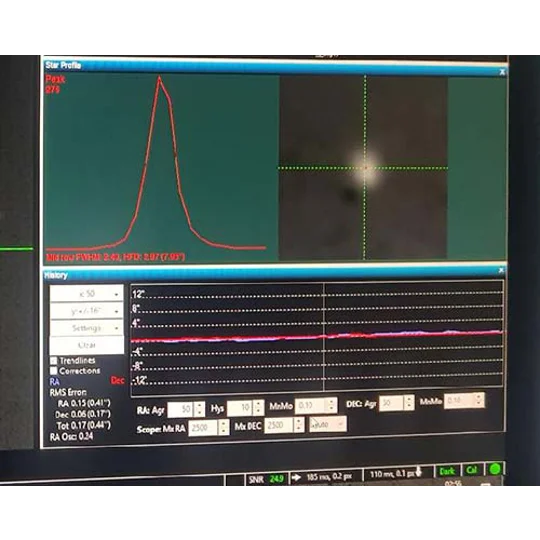Adjust RA MnMo with its stepper
The width and height of the screenshot is (540, 540).
coord(331,405)
